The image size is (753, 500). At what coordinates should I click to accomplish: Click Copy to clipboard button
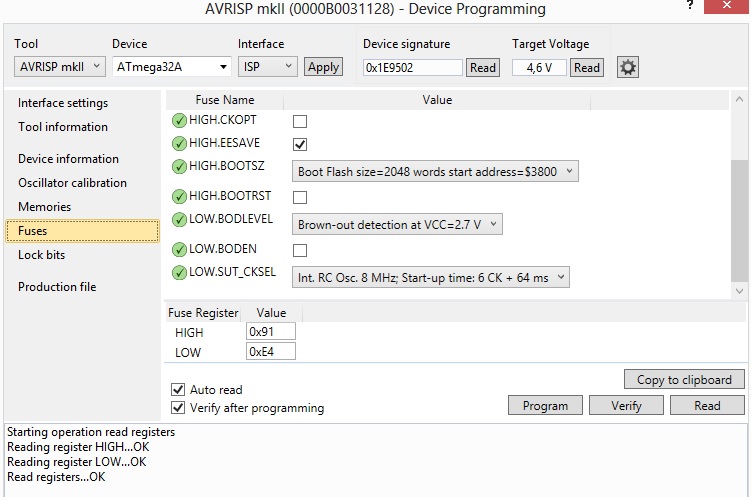coord(684,379)
